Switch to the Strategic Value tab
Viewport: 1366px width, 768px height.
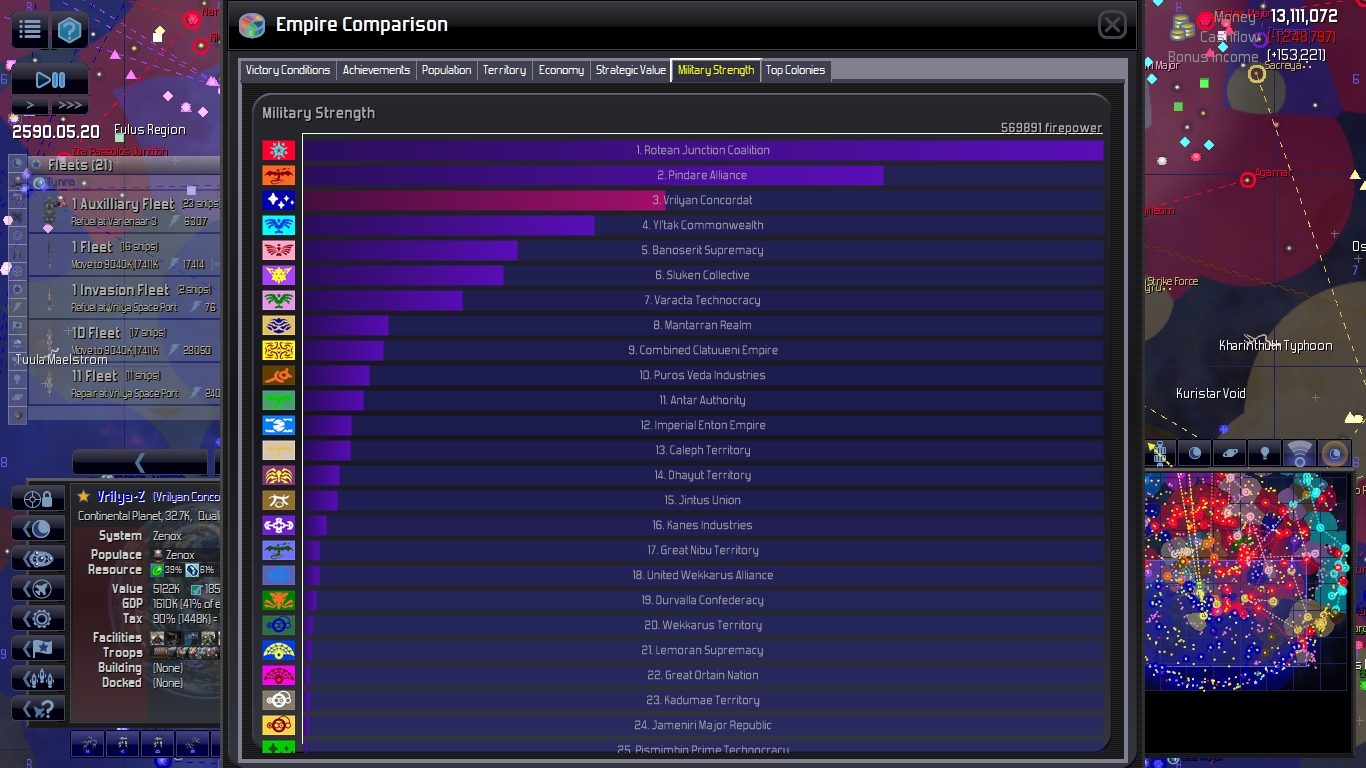tap(630, 70)
